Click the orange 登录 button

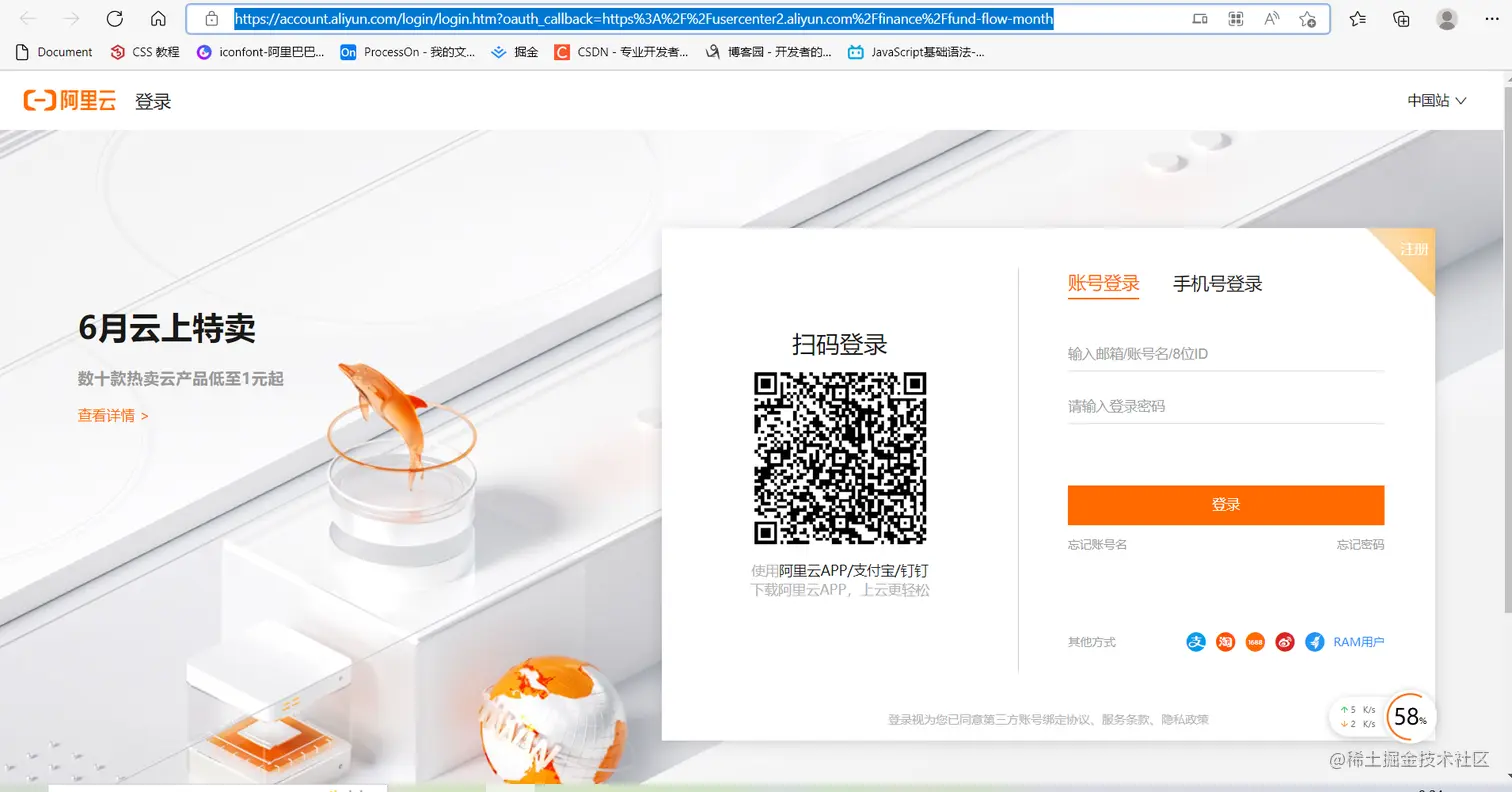[1225, 505]
